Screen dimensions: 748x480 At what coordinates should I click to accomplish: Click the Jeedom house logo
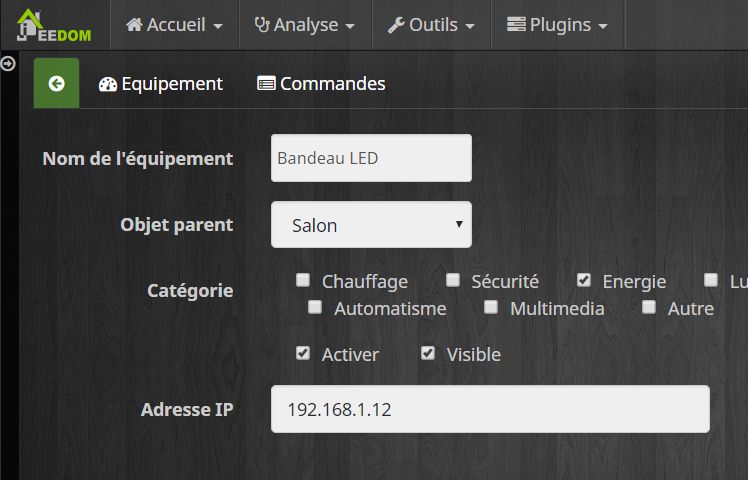click(x=54, y=25)
